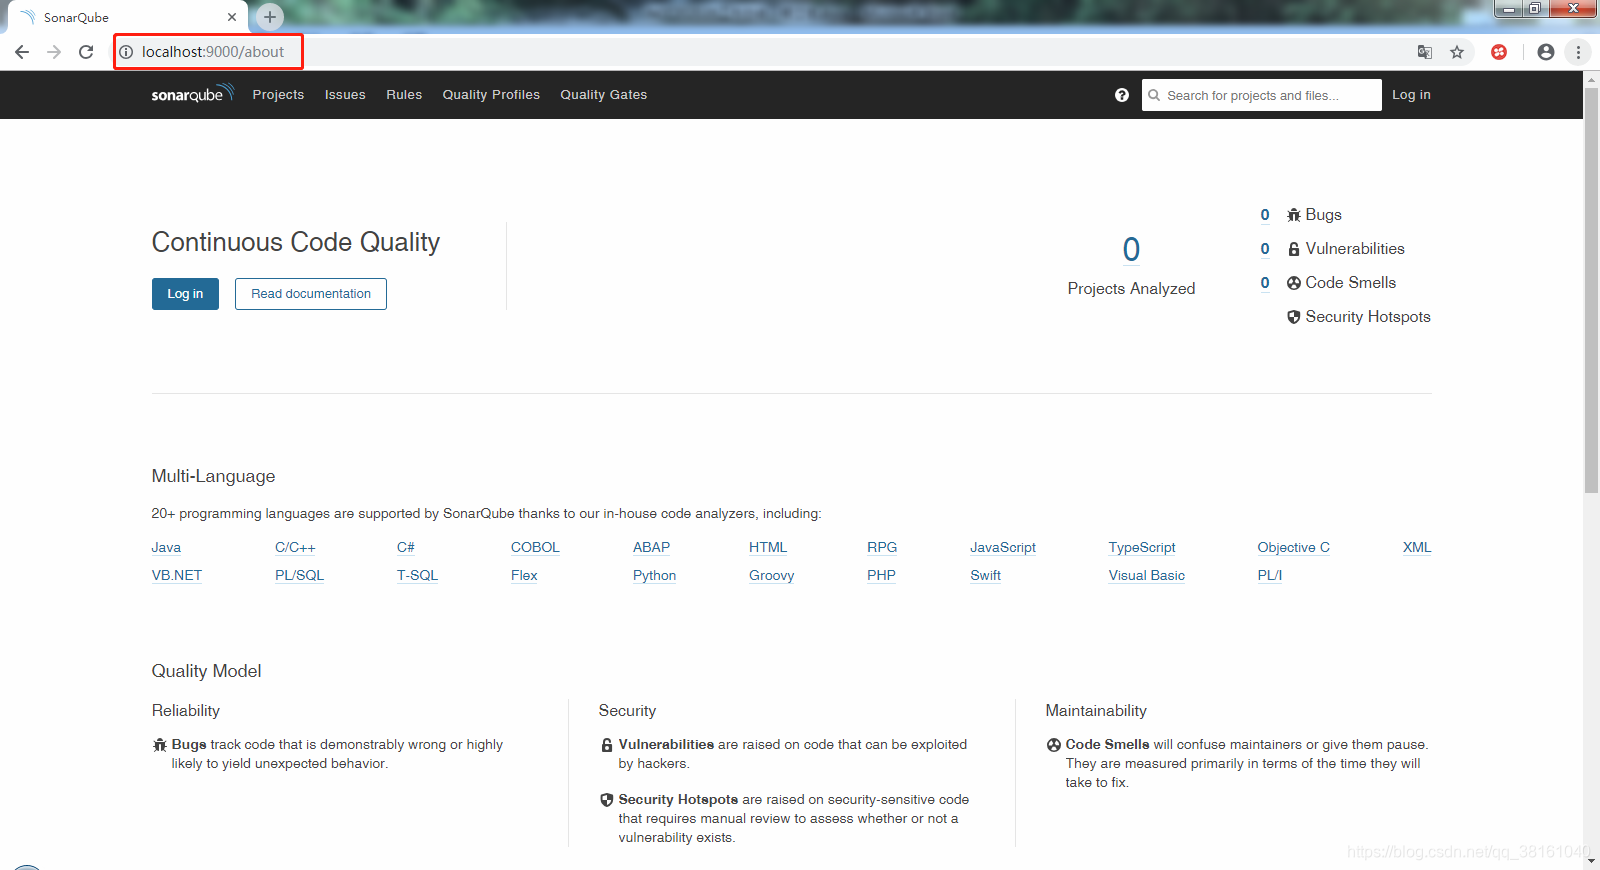Open the SonarQube help question mark icon

1122,95
